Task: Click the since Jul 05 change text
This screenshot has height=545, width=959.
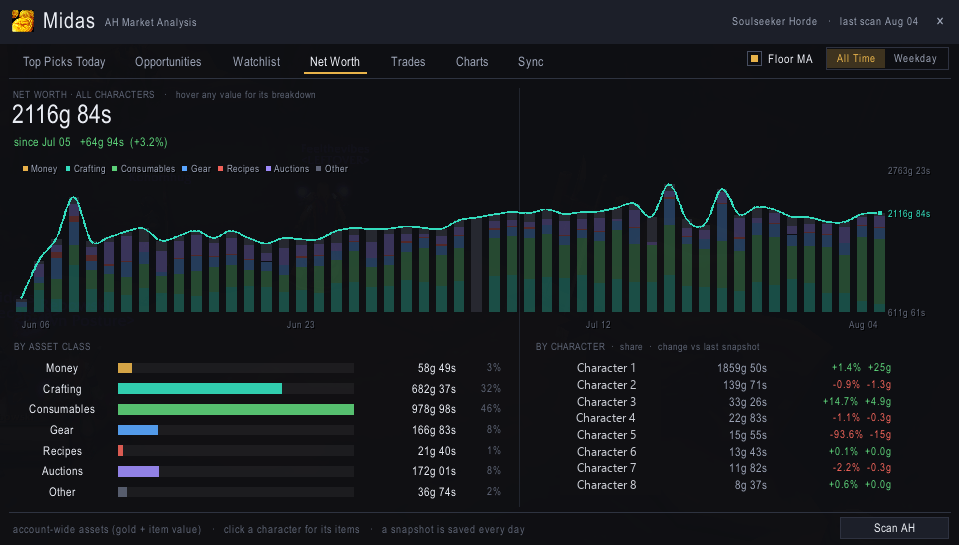Action: tap(91, 143)
